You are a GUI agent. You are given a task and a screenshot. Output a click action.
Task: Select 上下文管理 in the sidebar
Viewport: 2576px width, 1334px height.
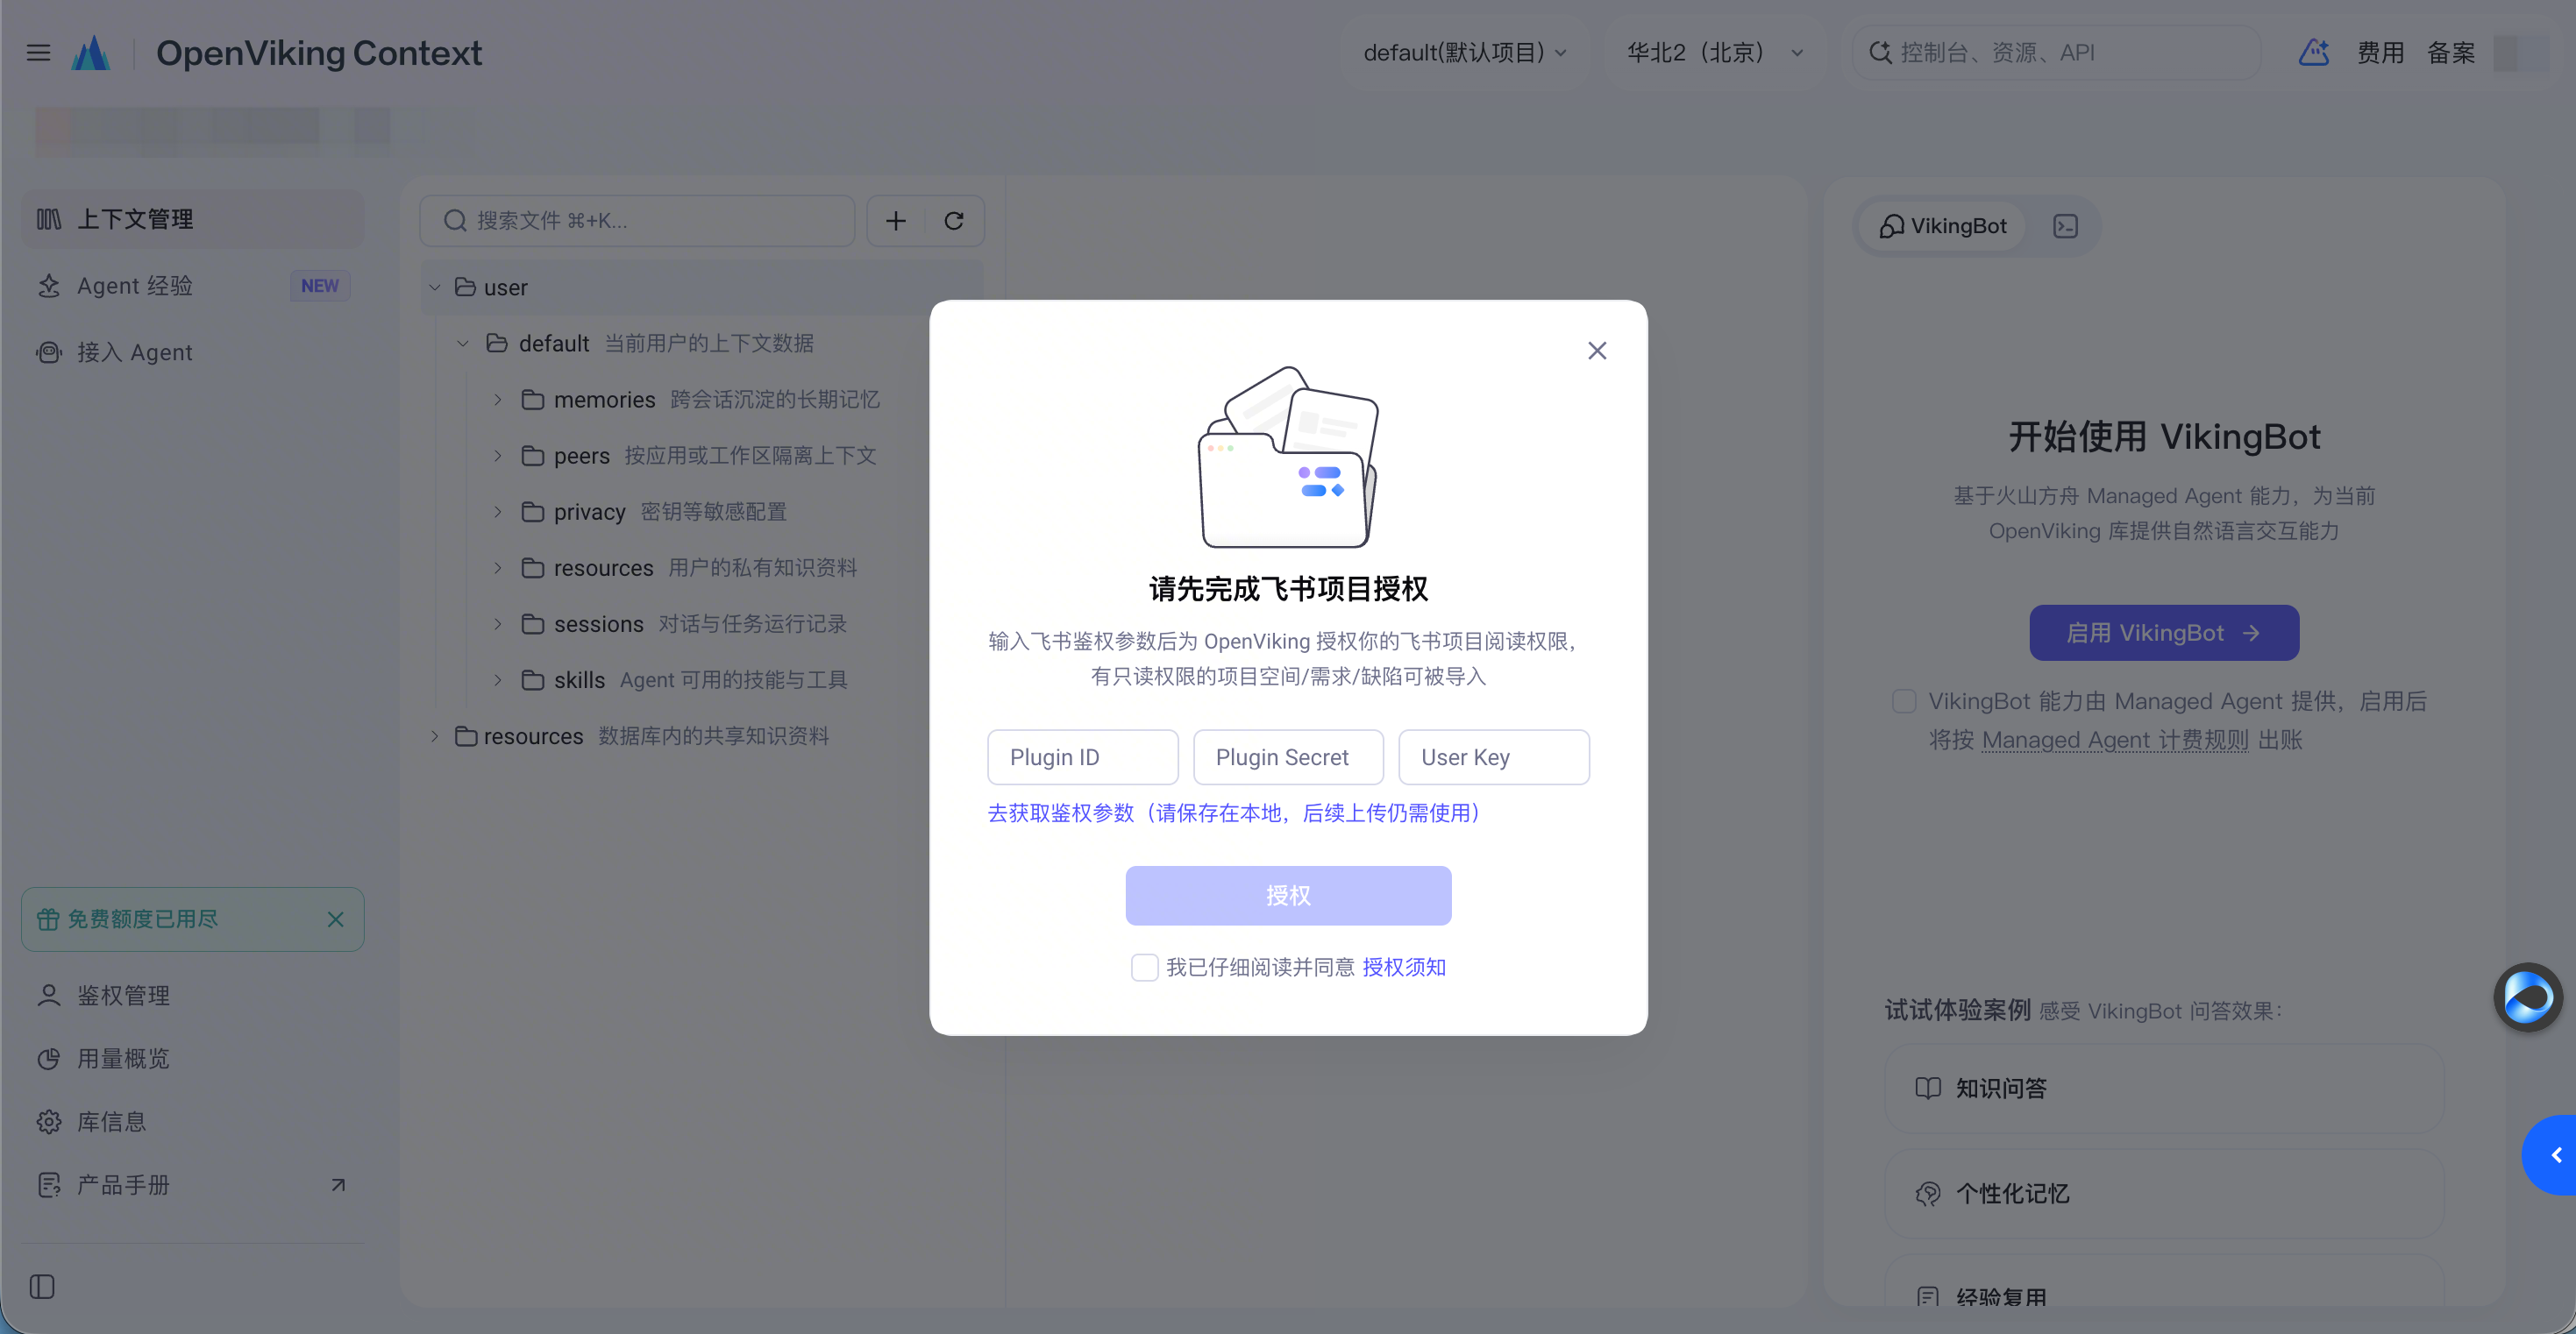coord(193,219)
